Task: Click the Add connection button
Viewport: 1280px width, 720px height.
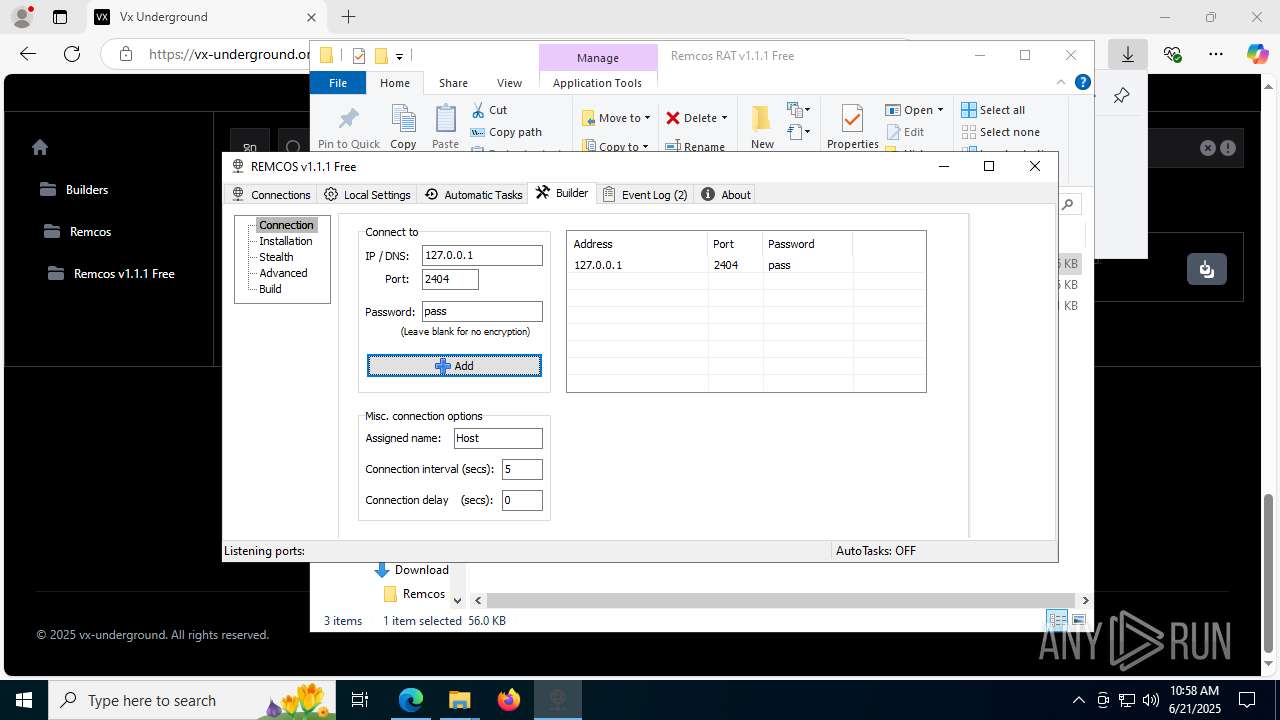Action: [454, 366]
